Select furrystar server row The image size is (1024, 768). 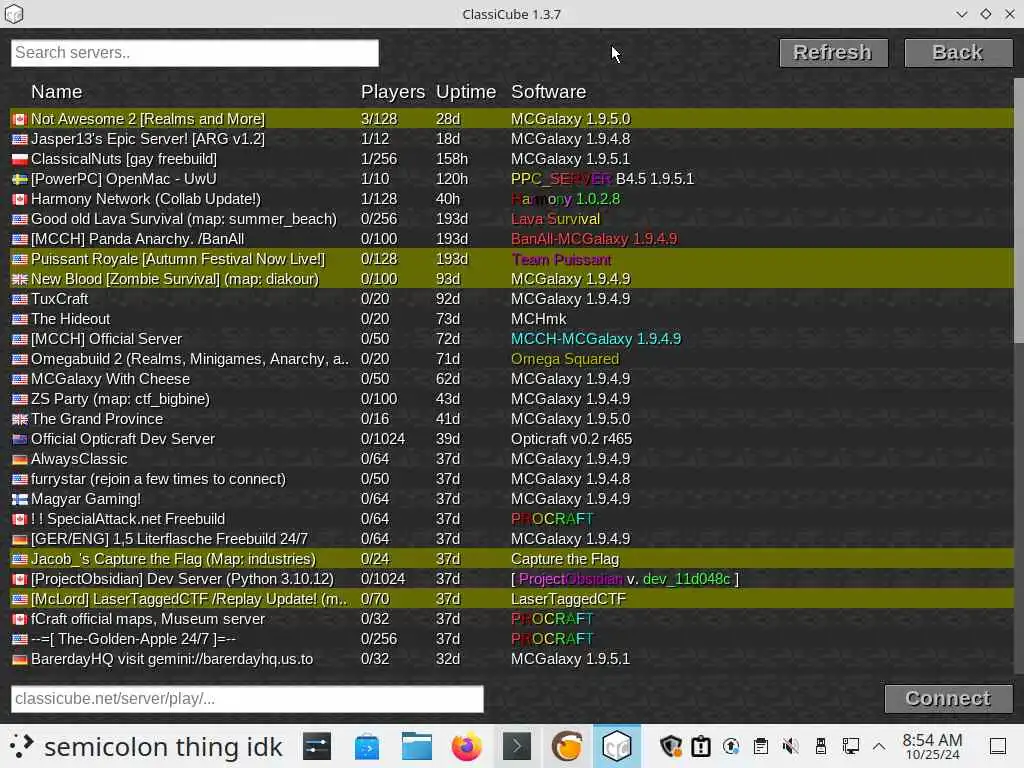click(511, 479)
